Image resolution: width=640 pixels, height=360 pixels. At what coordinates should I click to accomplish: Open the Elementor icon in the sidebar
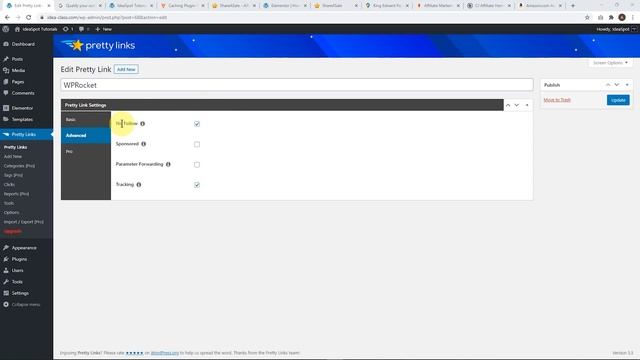pyautogui.click(x=6, y=108)
